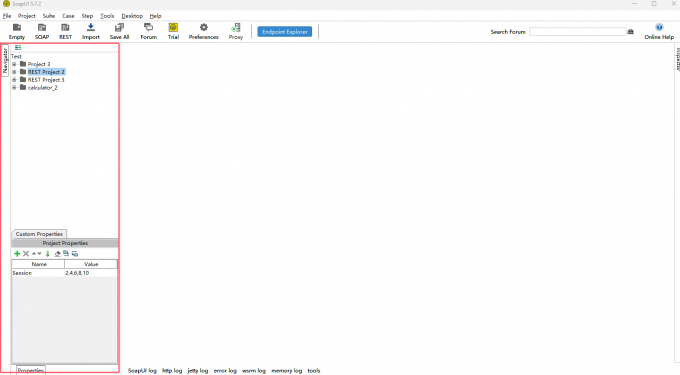Save properties to file icon
Image resolution: width=680 pixels, height=375 pixels.
click(75, 254)
